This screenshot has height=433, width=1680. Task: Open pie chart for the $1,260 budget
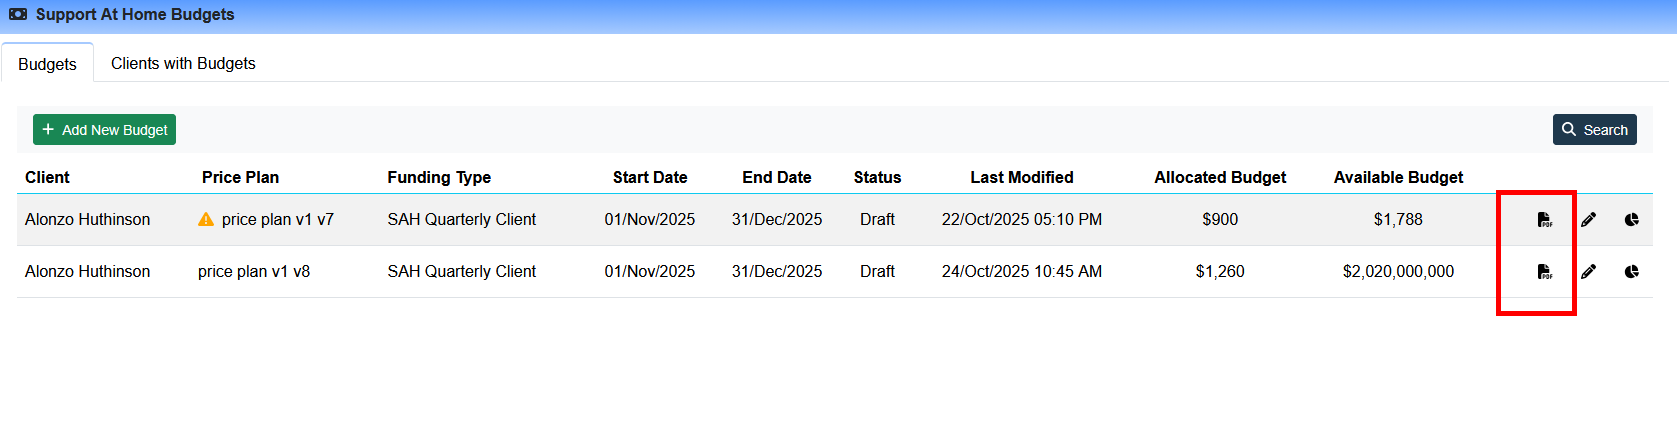[x=1631, y=272]
